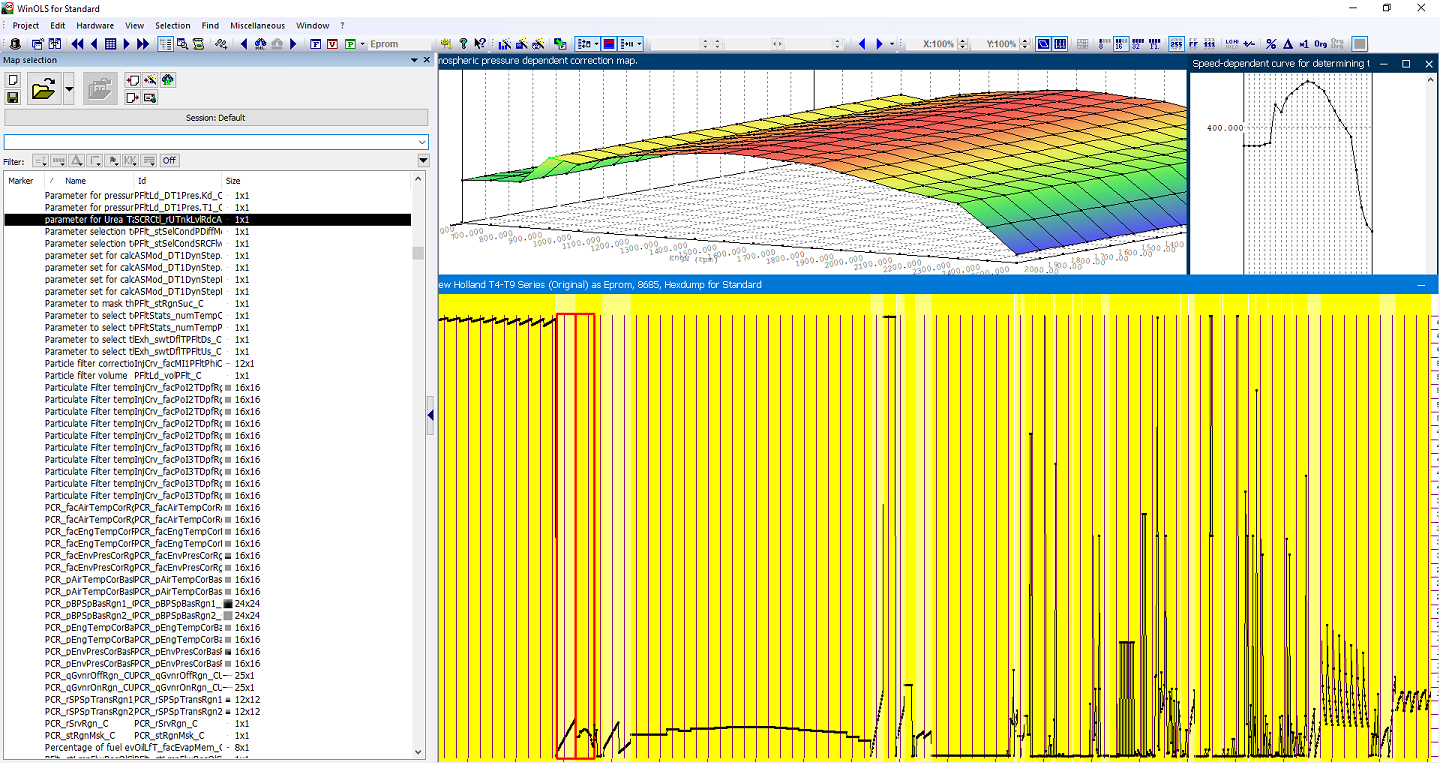Click the Session: Default button
1440x763 pixels.
(216, 117)
